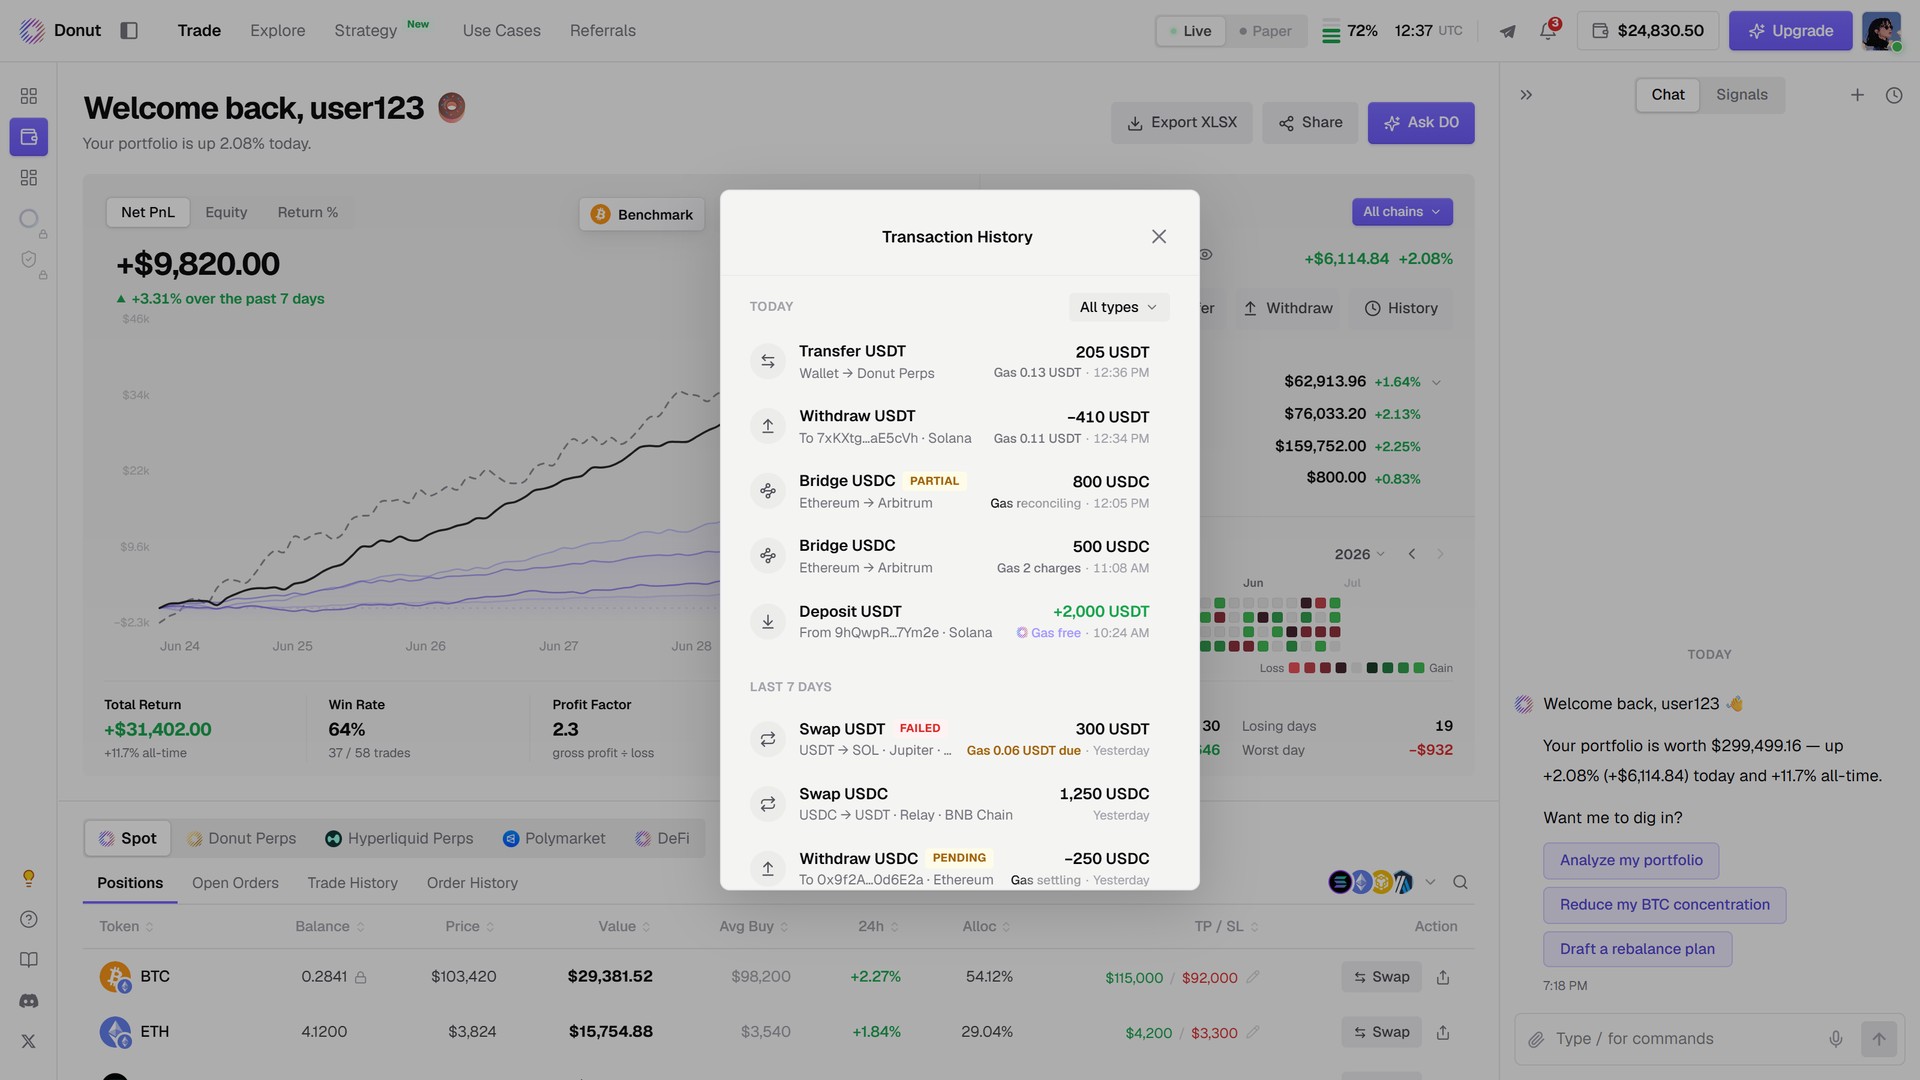Start a new chat with plus icon

(1857, 95)
